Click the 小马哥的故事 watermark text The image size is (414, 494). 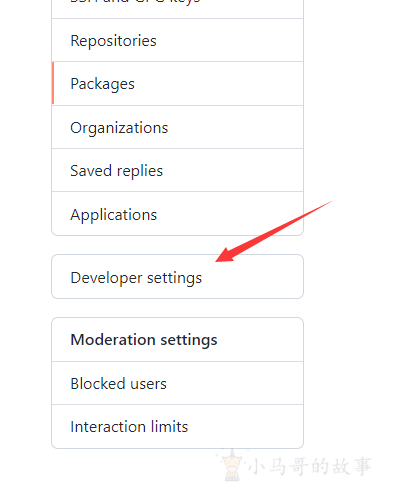(x=310, y=466)
